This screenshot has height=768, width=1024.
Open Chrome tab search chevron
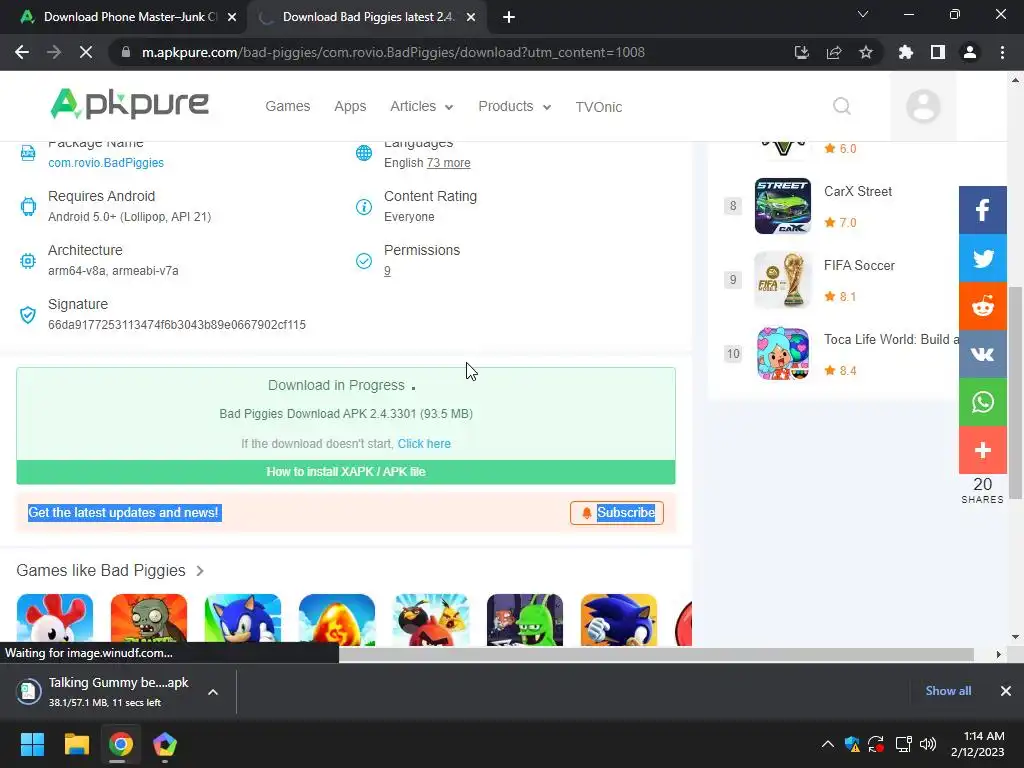(x=863, y=14)
